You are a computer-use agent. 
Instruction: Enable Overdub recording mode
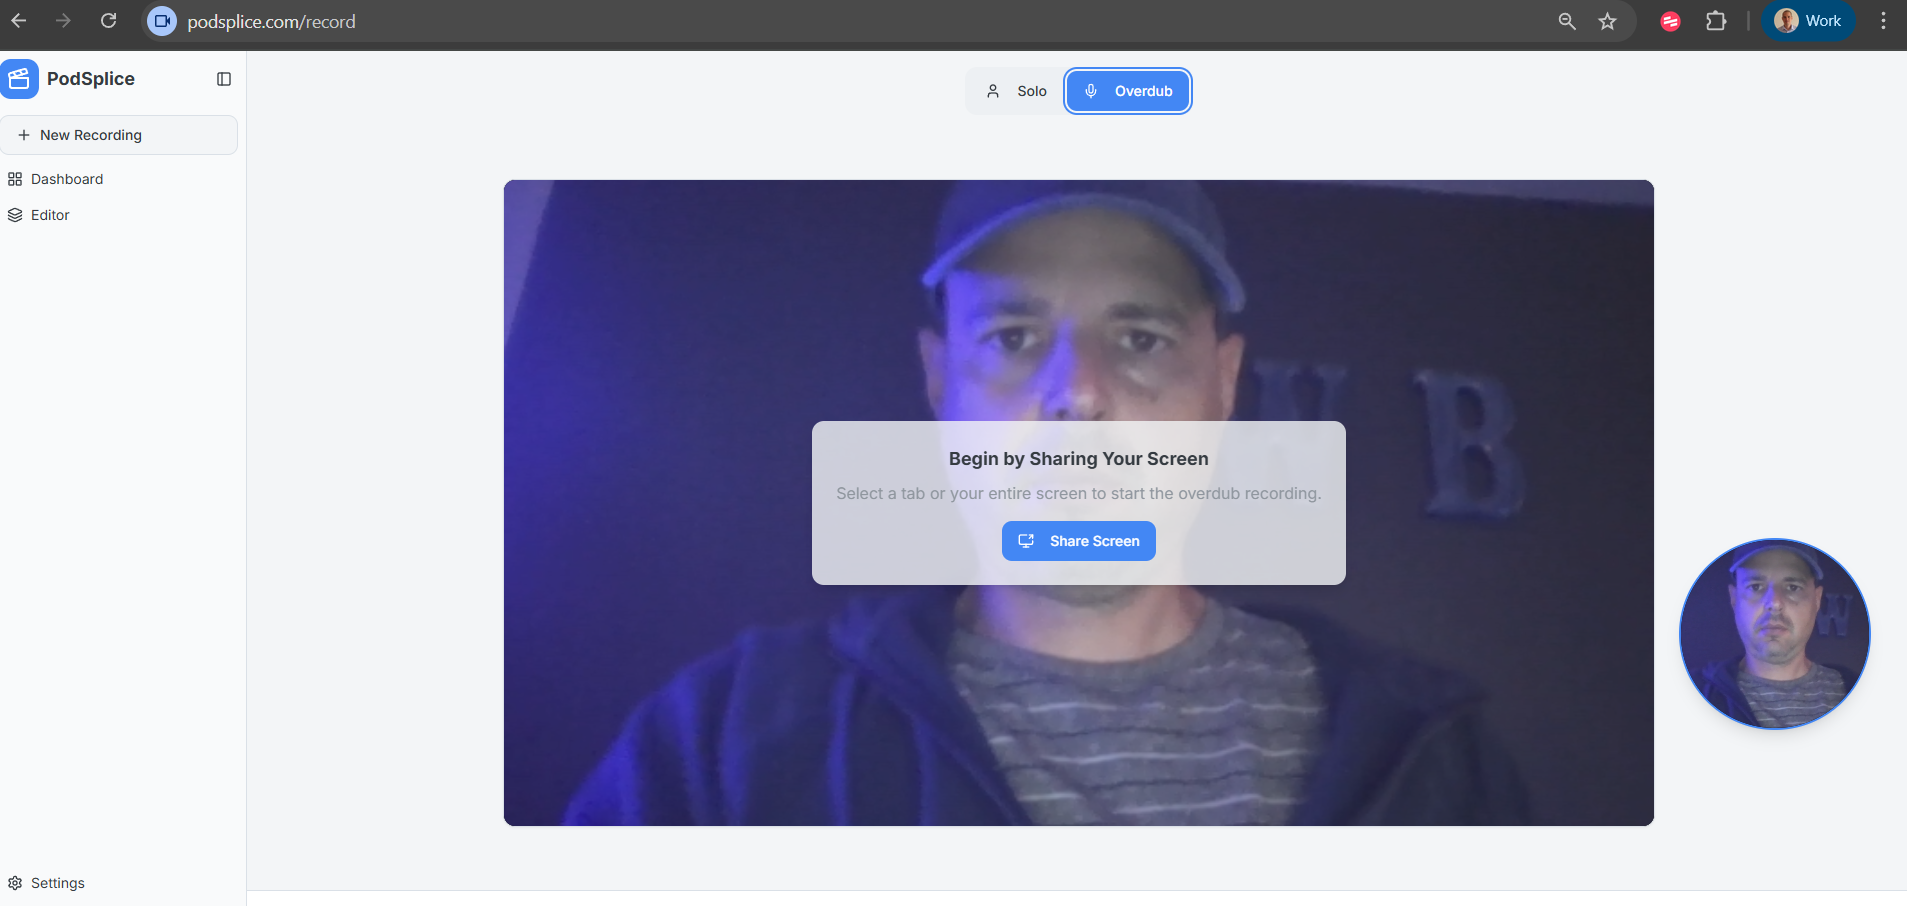click(1127, 90)
